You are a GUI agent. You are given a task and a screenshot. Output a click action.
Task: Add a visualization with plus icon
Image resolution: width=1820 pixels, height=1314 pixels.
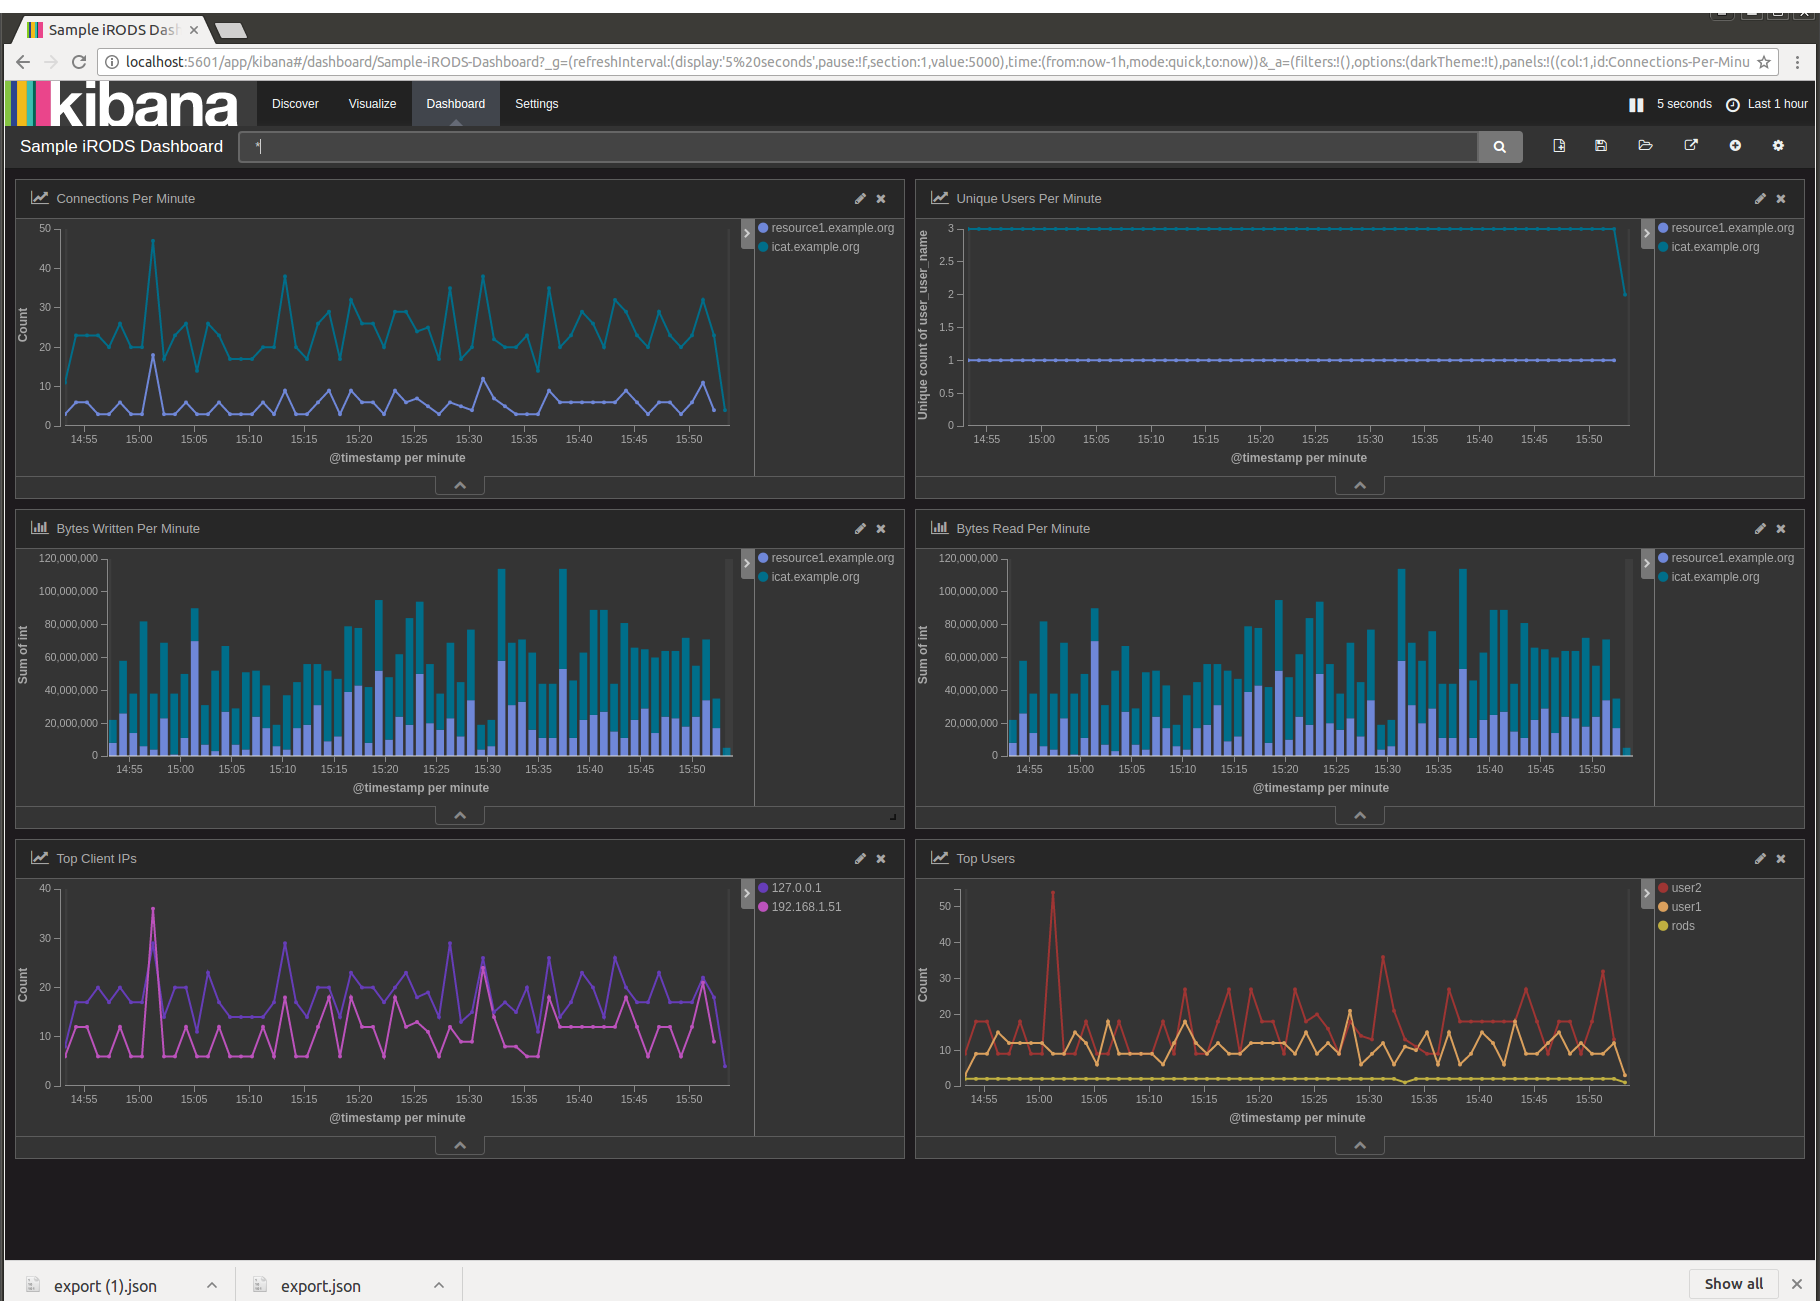click(1735, 146)
